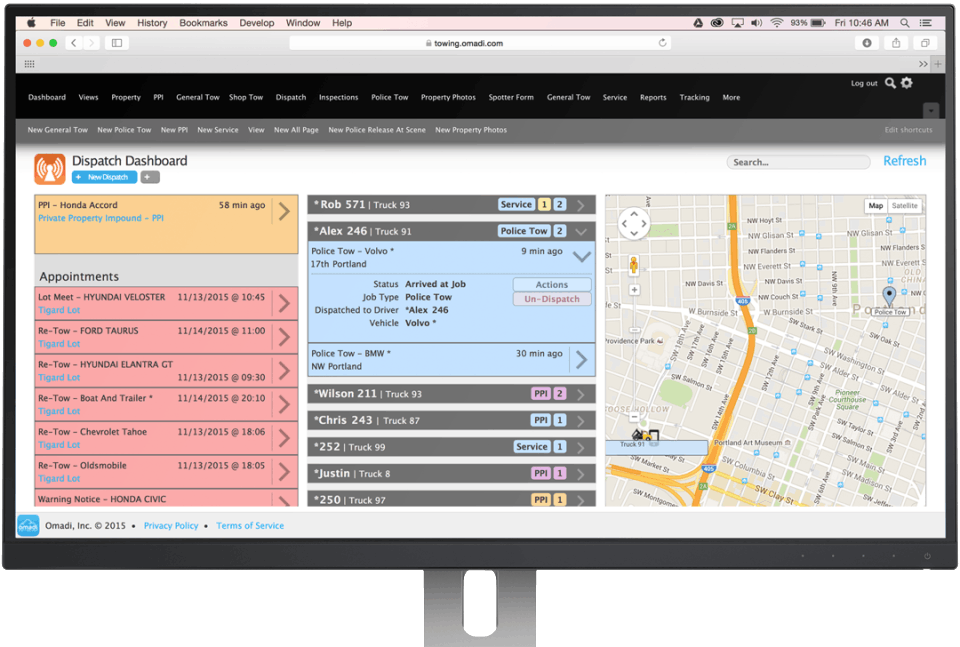Open the Reports nav item
Viewport: 960px width, 647px height.
pos(653,97)
